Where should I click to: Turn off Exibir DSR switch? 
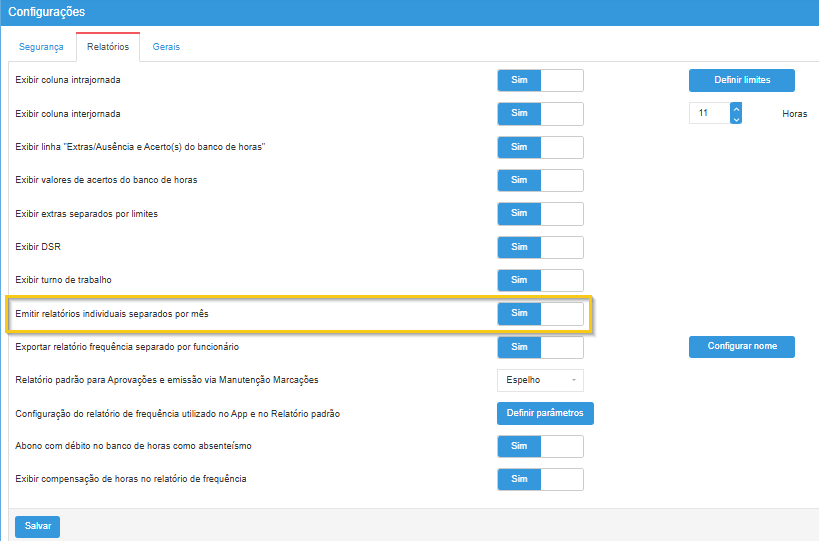click(540, 247)
